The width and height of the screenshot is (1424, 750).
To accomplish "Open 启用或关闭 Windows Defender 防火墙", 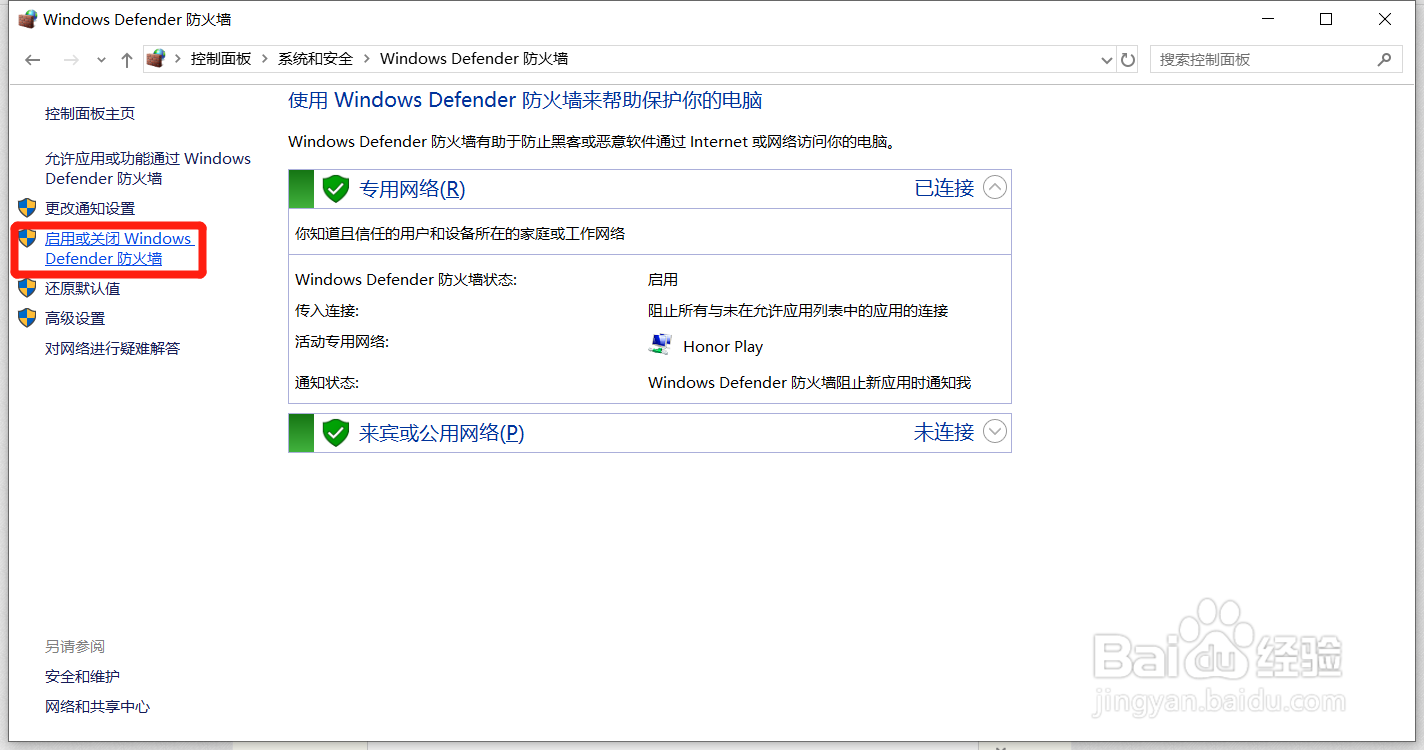I will pos(118,249).
